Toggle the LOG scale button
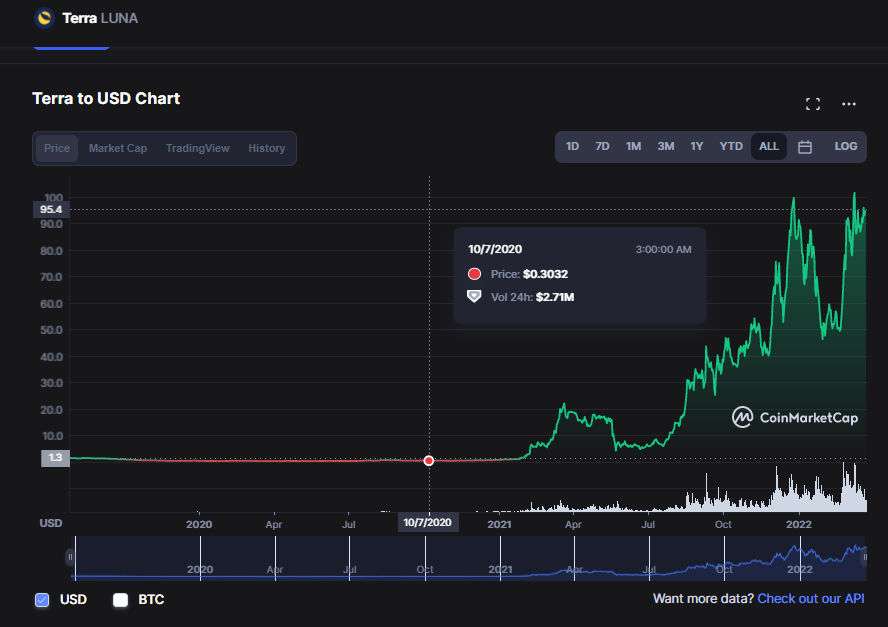This screenshot has height=627, width=888. [846, 146]
